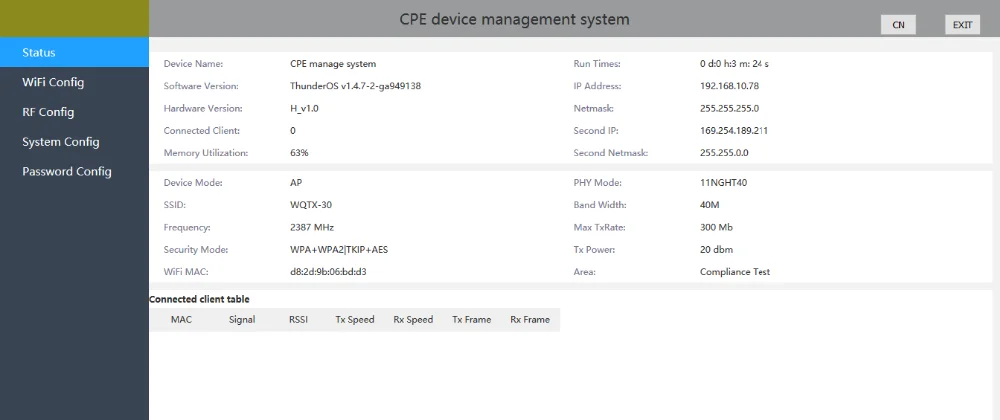The height and width of the screenshot is (420, 1000).
Task: Open RF Config from sidebar
Action: point(48,112)
